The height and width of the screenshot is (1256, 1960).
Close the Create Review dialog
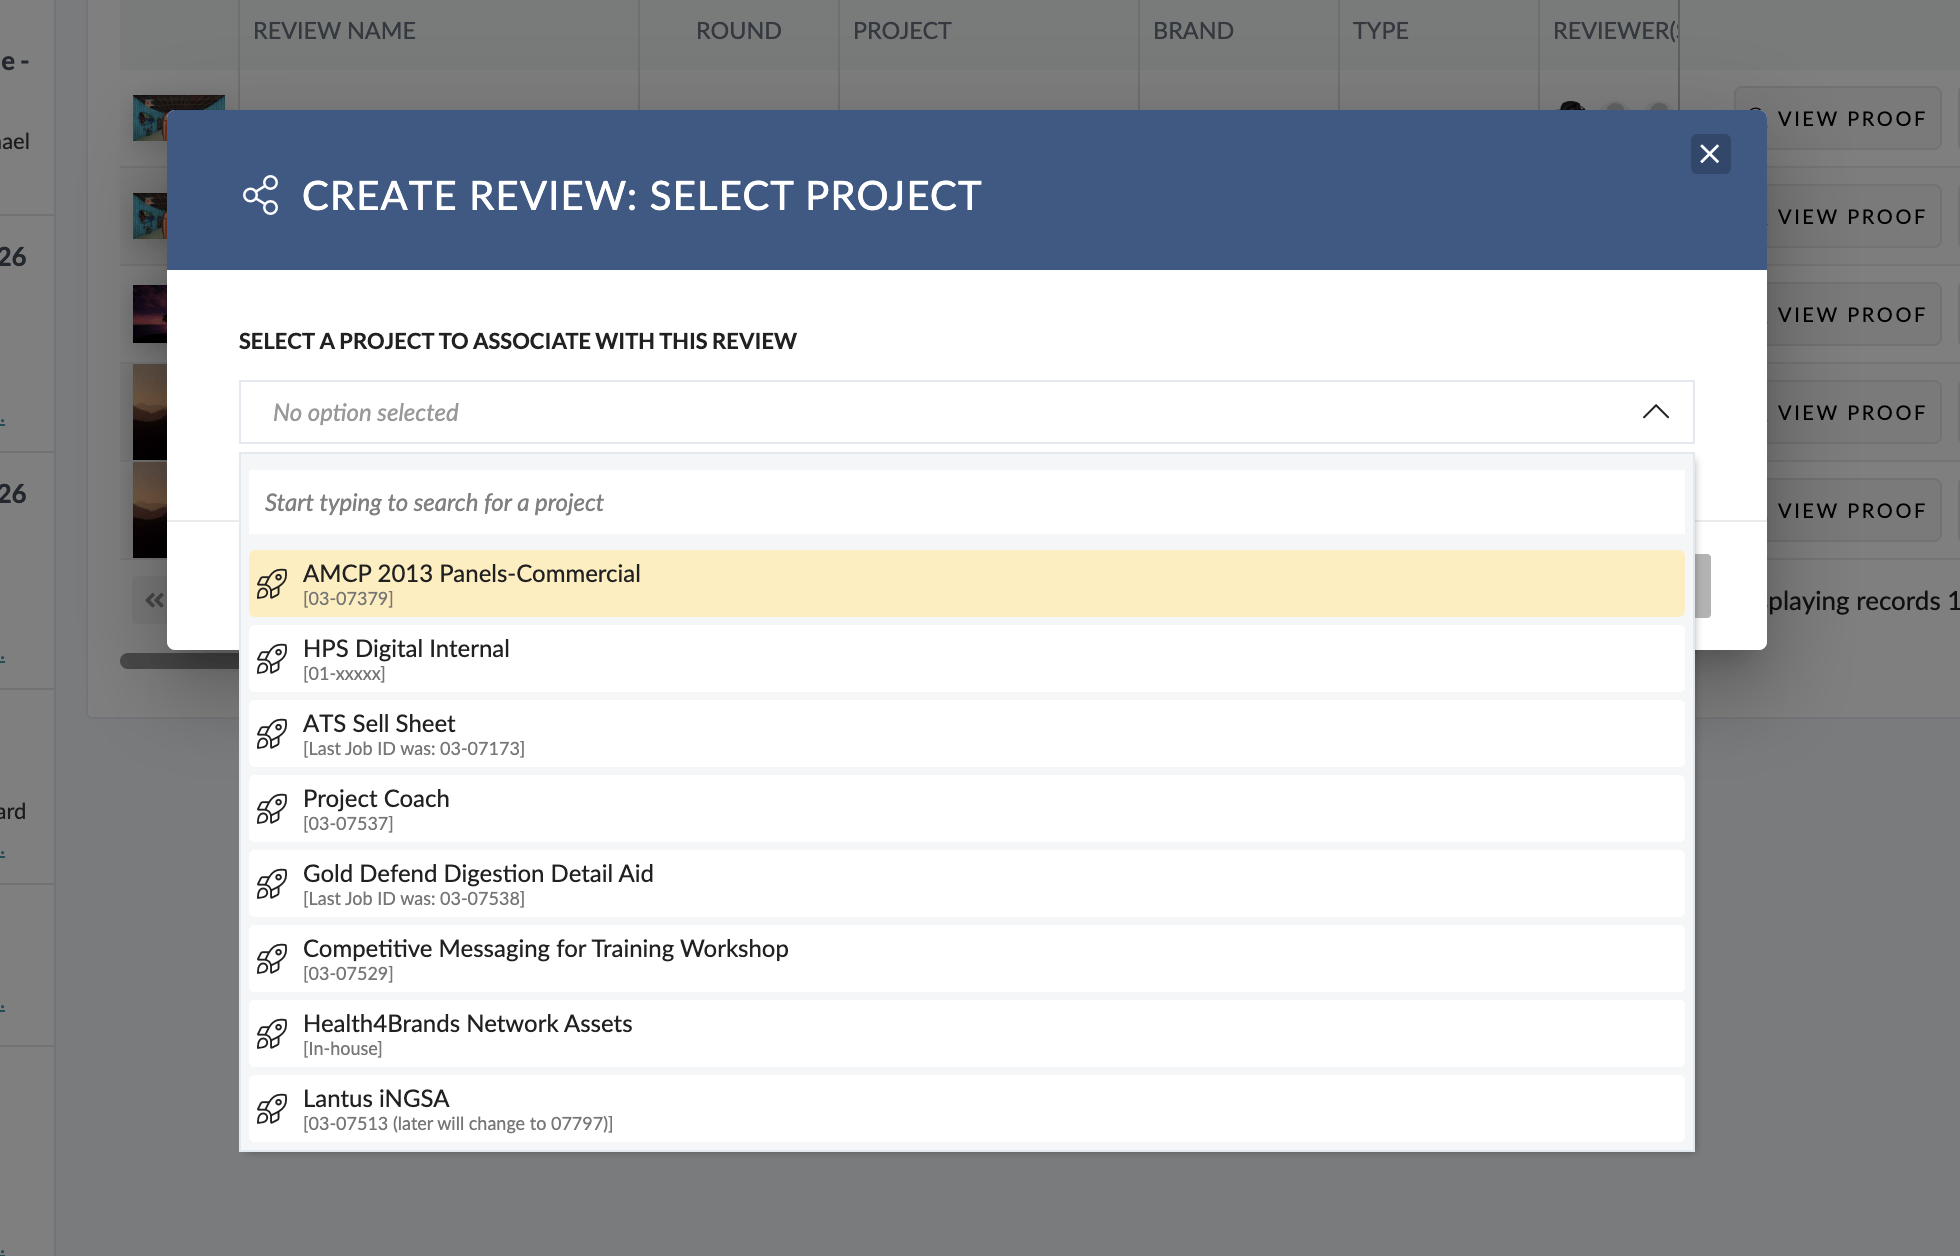pyautogui.click(x=1710, y=154)
